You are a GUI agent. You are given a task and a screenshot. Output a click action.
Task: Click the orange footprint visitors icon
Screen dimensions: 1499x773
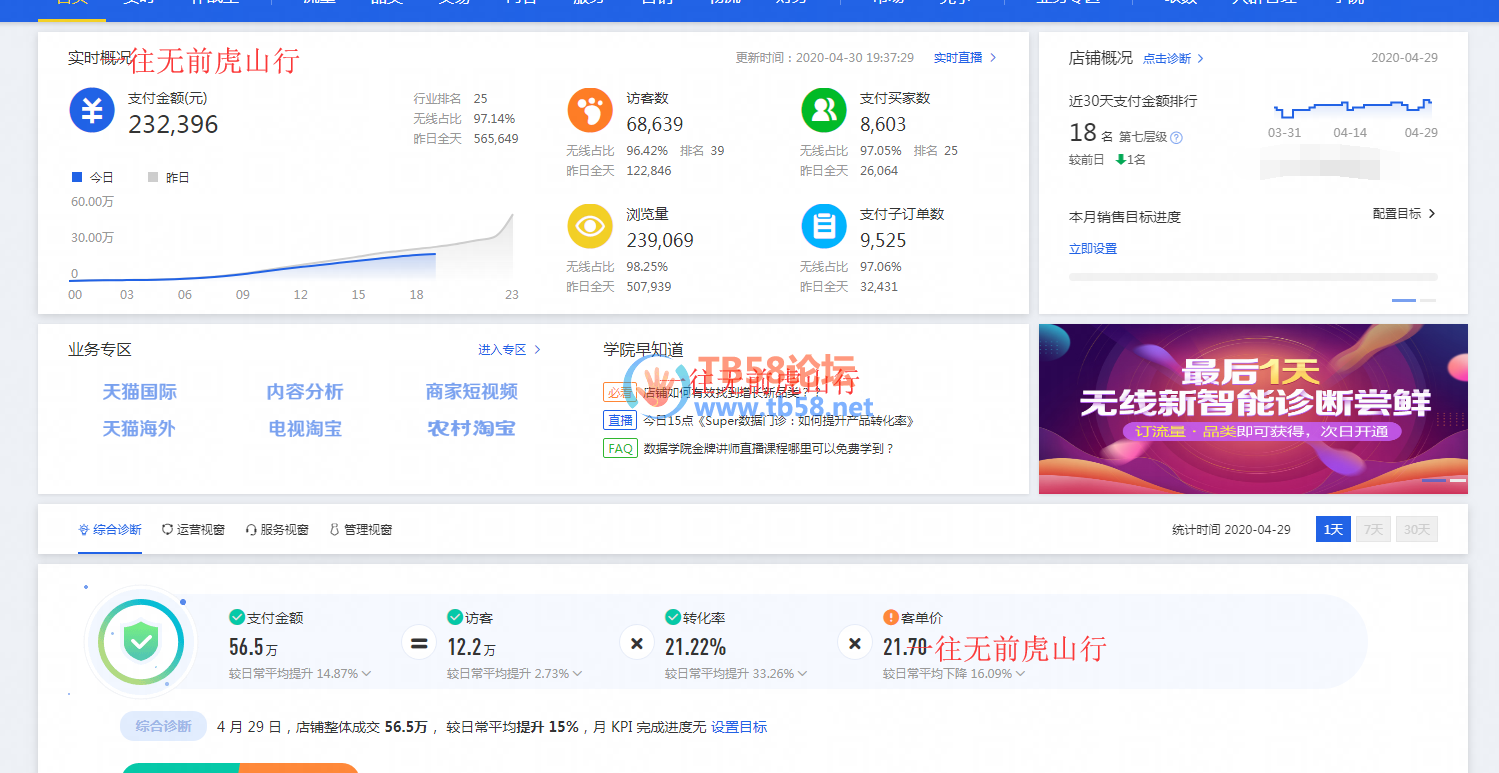pyautogui.click(x=590, y=110)
